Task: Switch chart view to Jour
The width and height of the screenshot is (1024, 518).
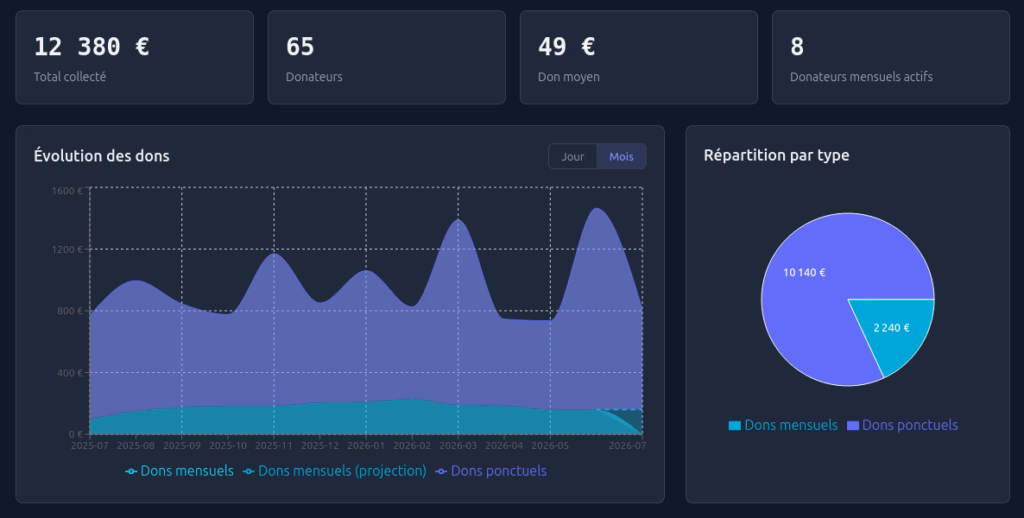Action: click(573, 157)
